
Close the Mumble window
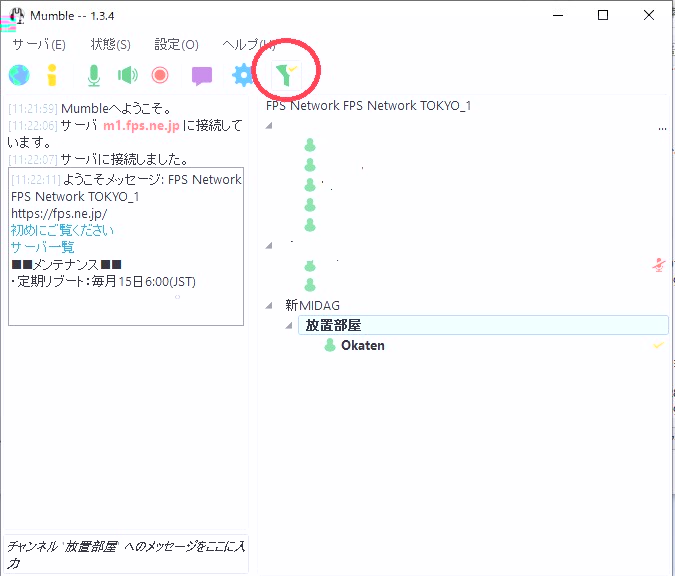(649, 15)
